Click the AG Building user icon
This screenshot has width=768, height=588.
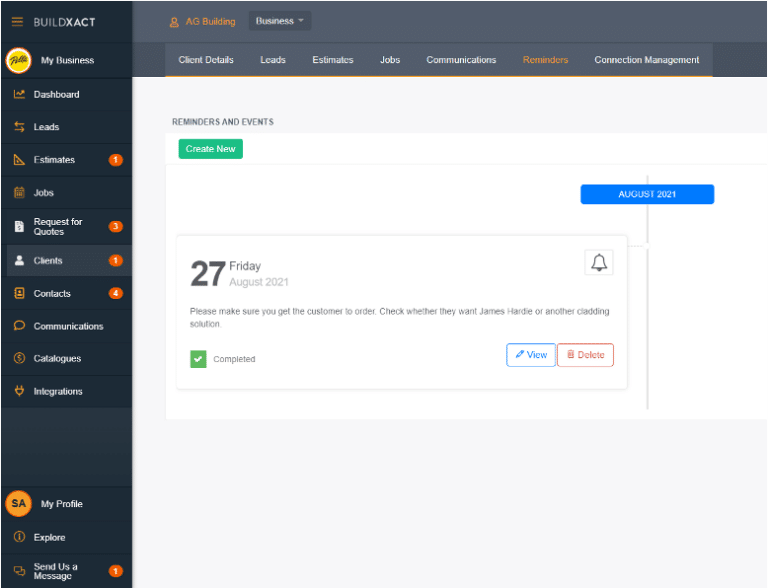coord(174,22)
